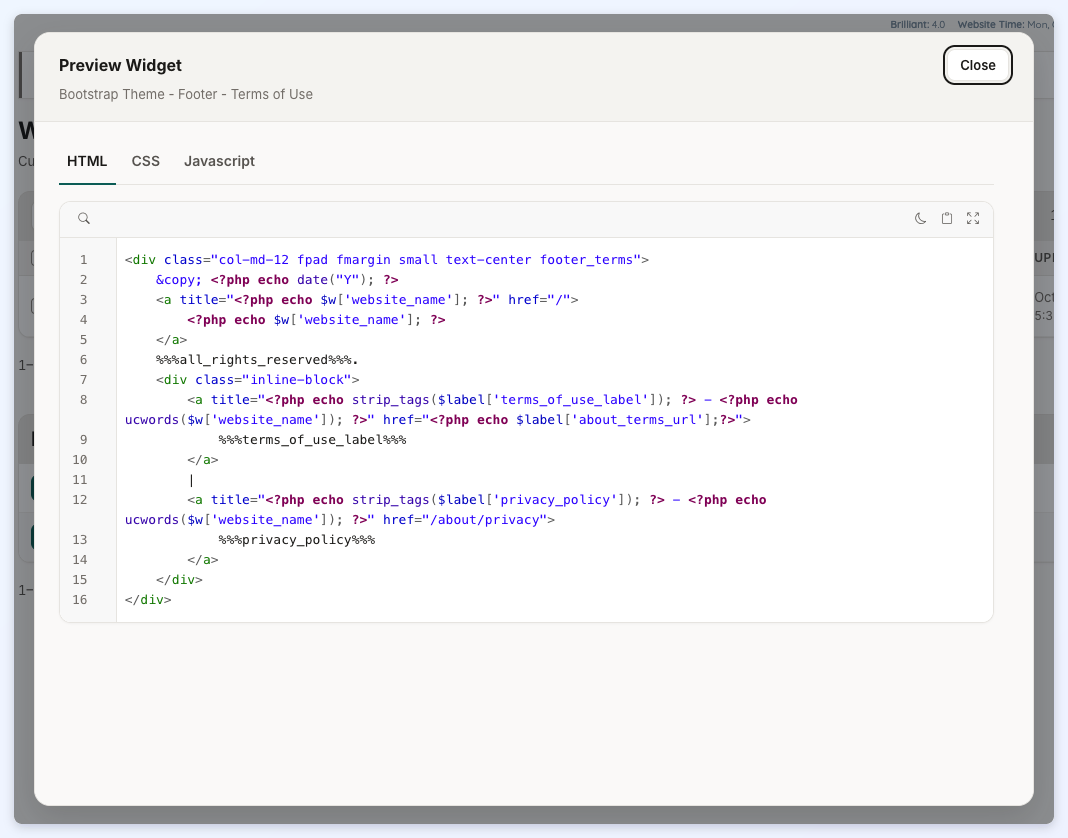Close the Preview Widget dialog
Viewport: 1068px width, 838px height.
(977, 65)
